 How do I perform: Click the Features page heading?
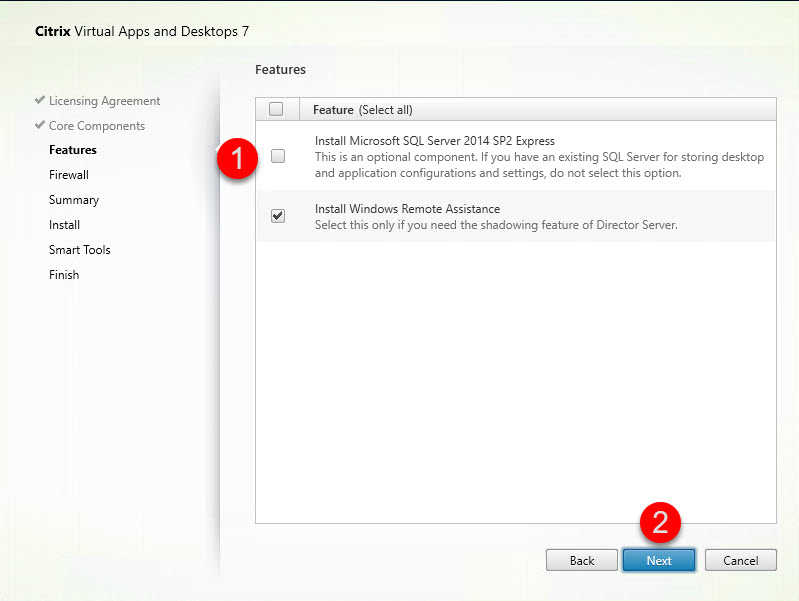(x=280, y=69)
